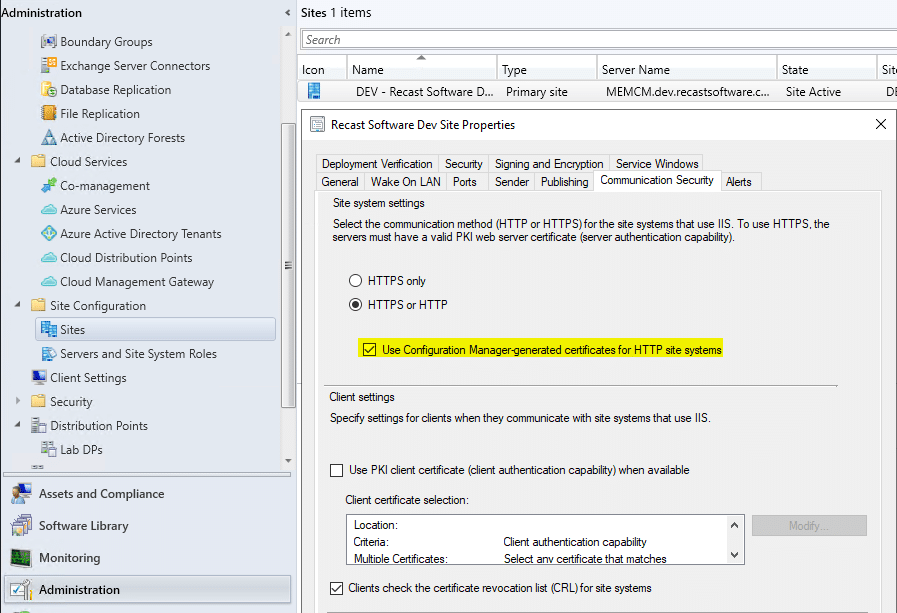This screenshot has height=613, width=897.
Task: Click the Modify button for client certificates
Action: pos(809,525)
